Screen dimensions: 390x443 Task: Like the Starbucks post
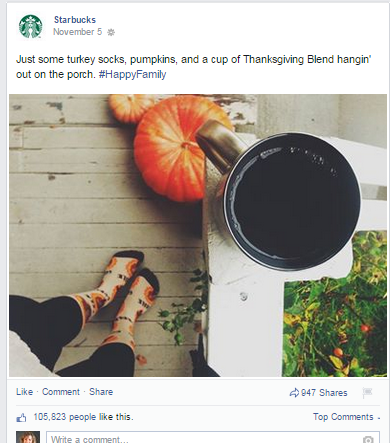coord(24,392)
